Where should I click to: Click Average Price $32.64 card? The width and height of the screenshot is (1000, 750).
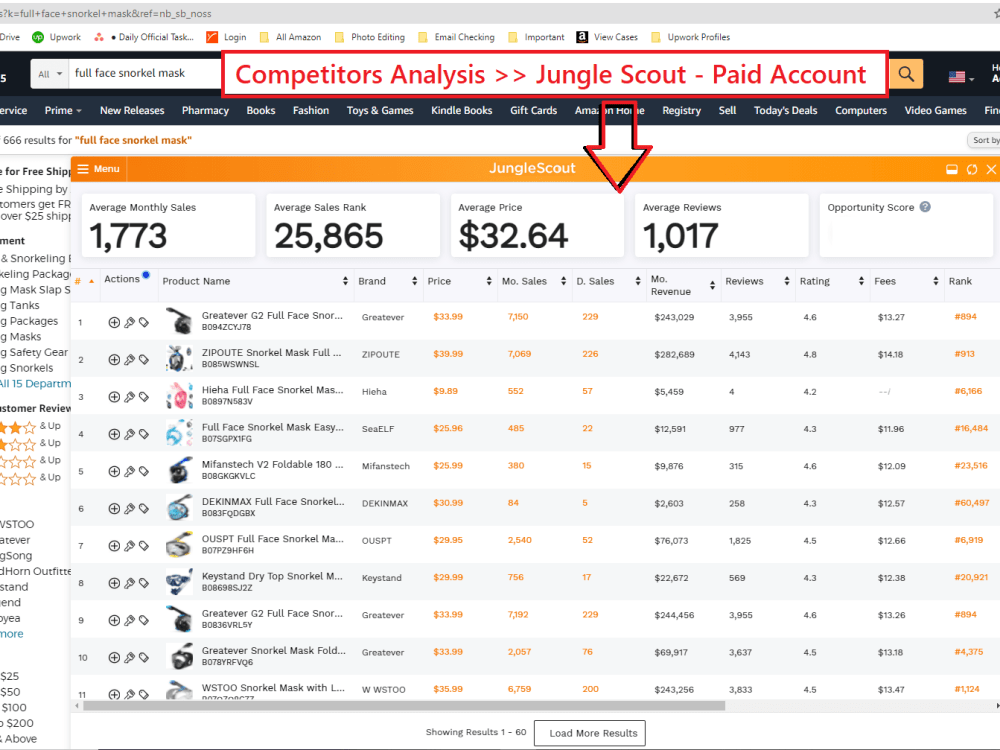pos(538,226)
